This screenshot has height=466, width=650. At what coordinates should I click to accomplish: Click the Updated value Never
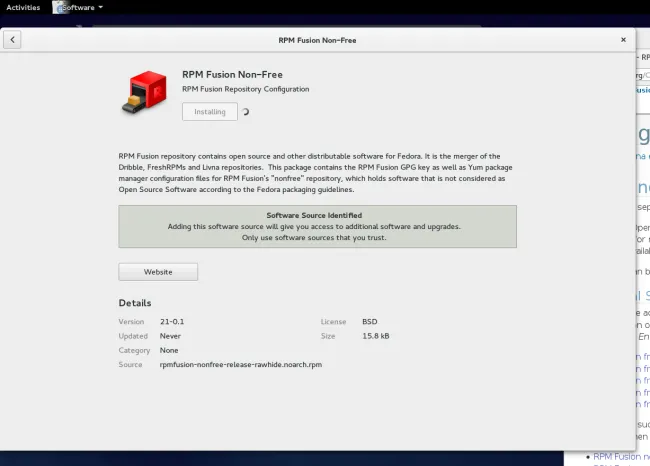[170, 336]
